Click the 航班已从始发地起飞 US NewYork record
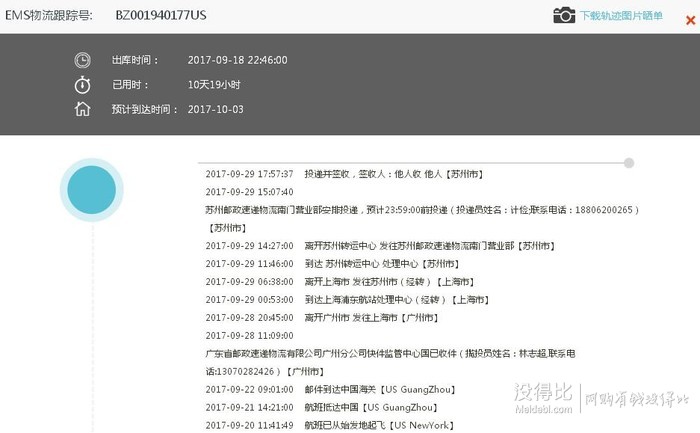The height and width of the screenshot is (433, 700). pos(330,425)
